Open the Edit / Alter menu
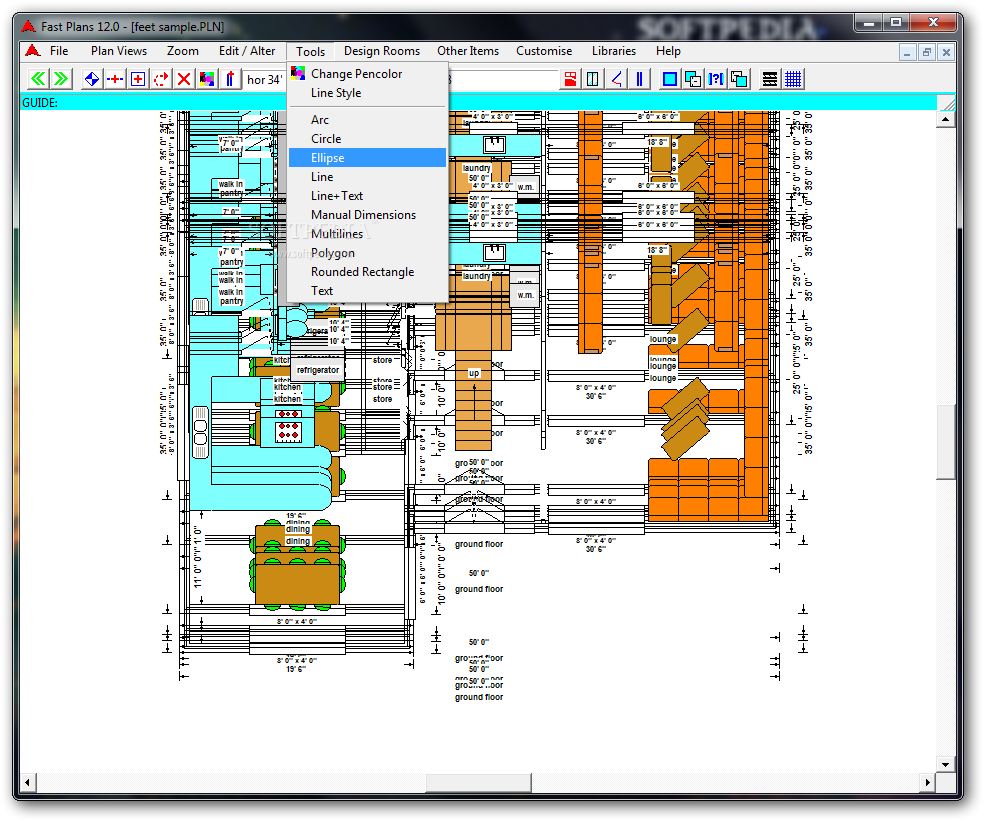Image resolution: width=984 pixels, height=821 pixels. (247, 51)
